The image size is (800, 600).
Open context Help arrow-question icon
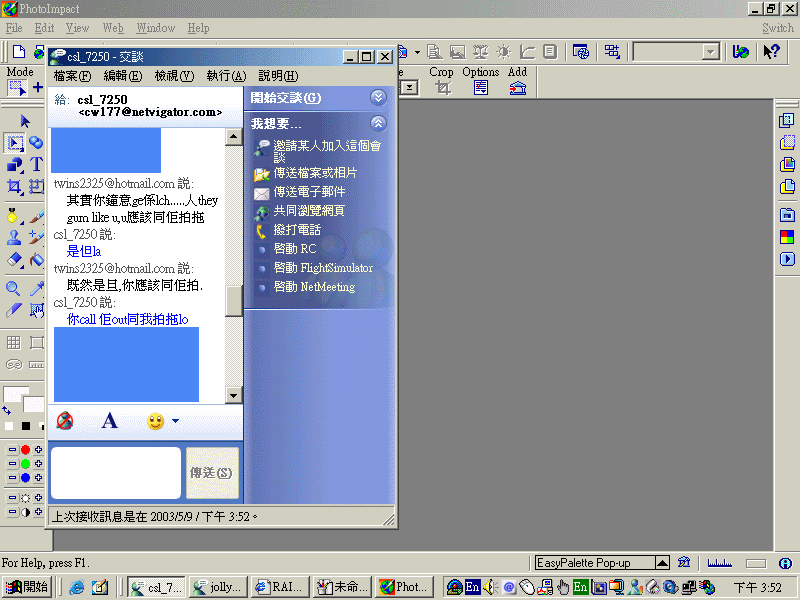[x=771, y=52]
